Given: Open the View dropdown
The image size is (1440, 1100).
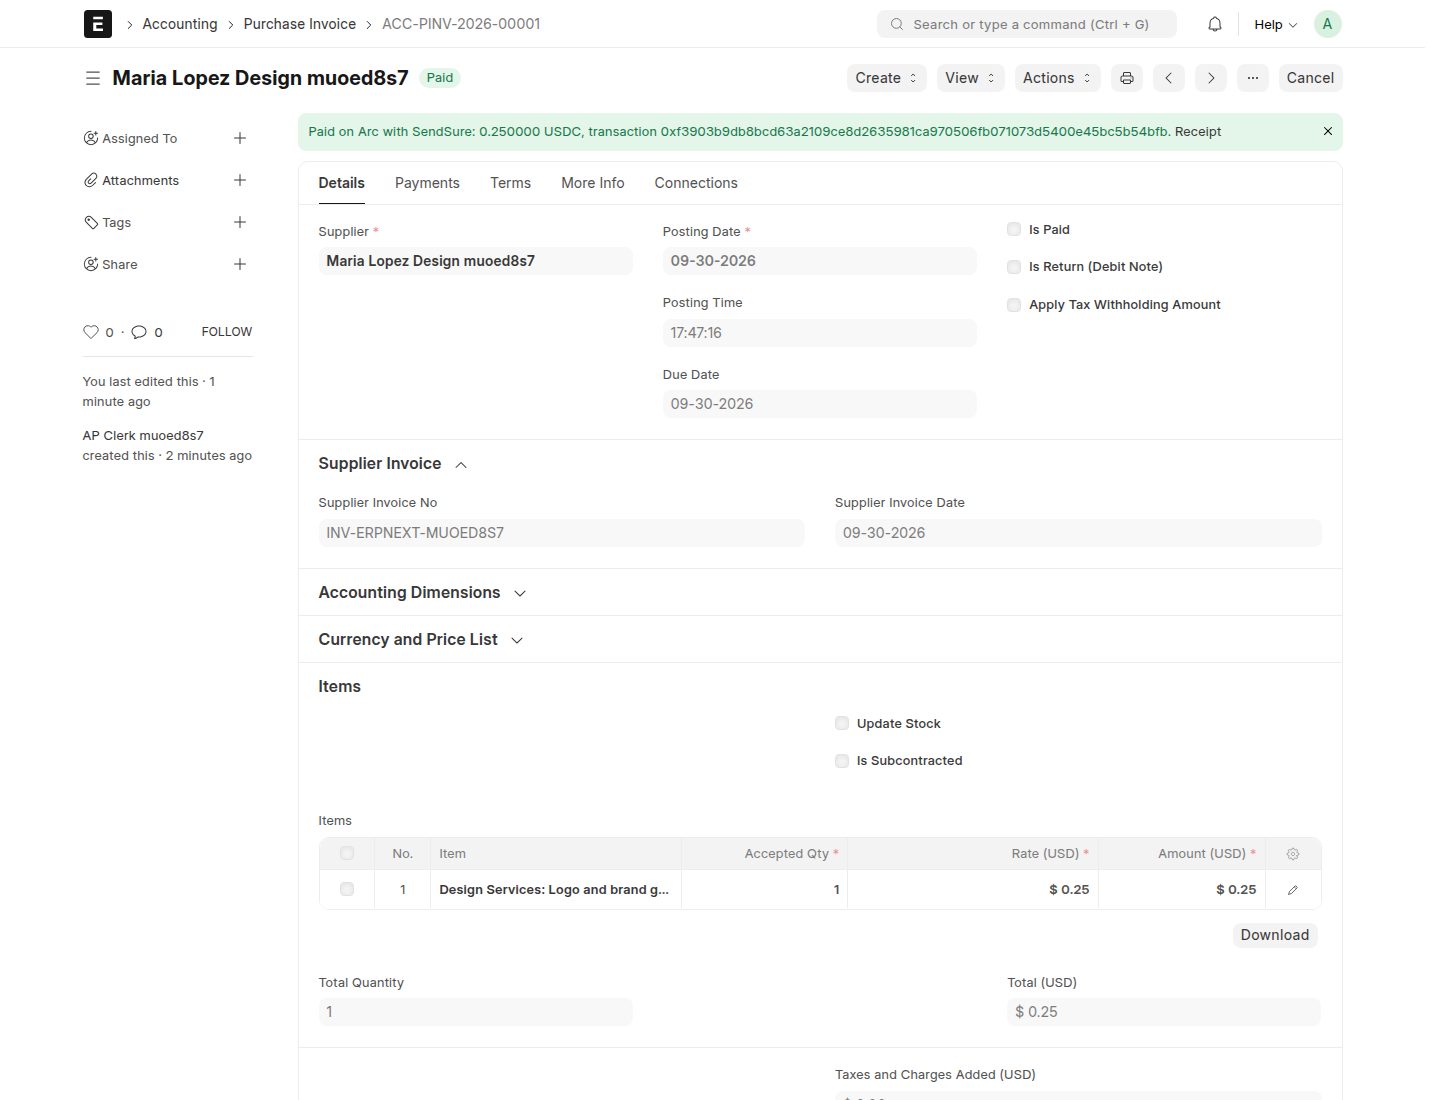Looking at the screenshot, I should pyautogui.click(x=970, y=78).
